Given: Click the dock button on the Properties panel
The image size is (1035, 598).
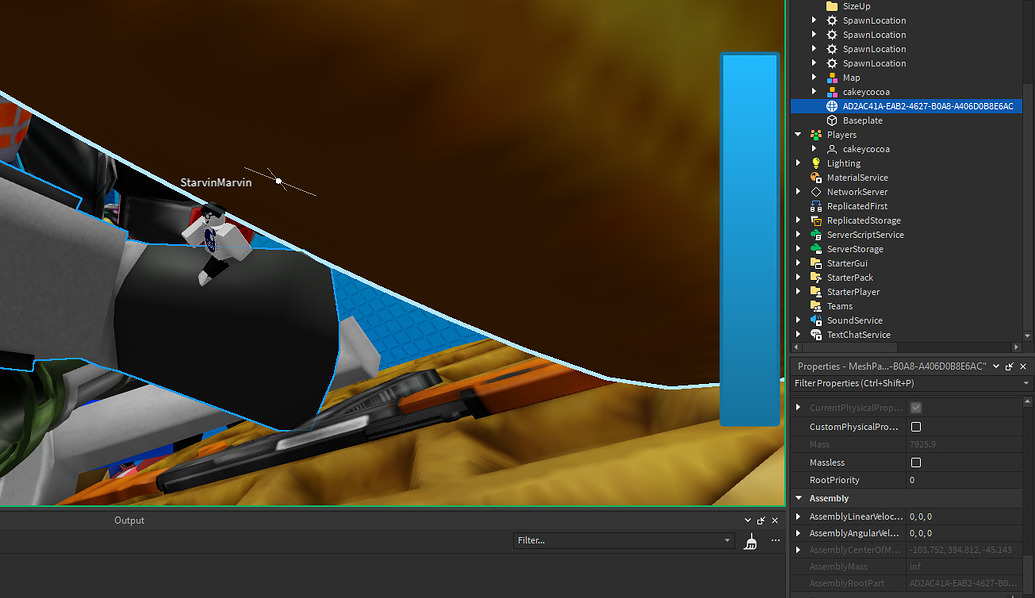Looking at the screenshot, I should coord(1011,366).
